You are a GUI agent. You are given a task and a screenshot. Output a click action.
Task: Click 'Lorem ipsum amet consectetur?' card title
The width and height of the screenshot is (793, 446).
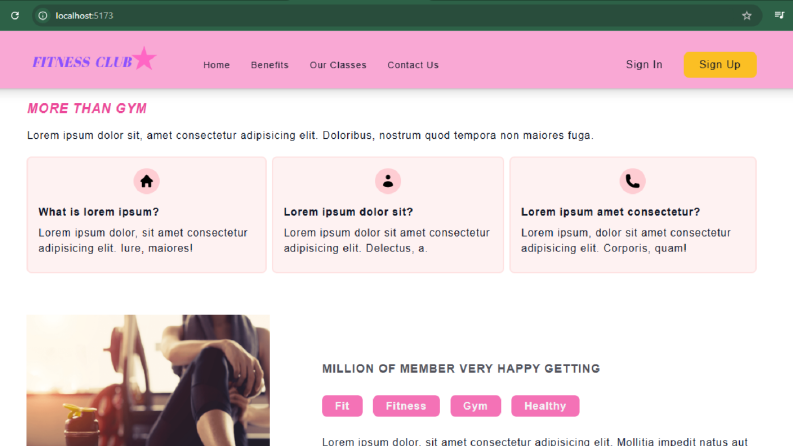tap(610, 212)
